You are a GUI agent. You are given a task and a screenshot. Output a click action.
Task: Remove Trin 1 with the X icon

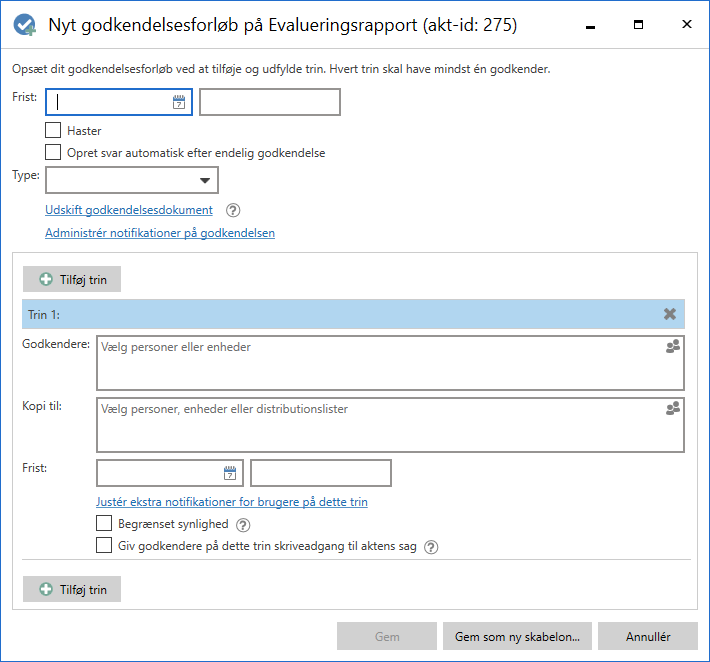coord(670,314)
